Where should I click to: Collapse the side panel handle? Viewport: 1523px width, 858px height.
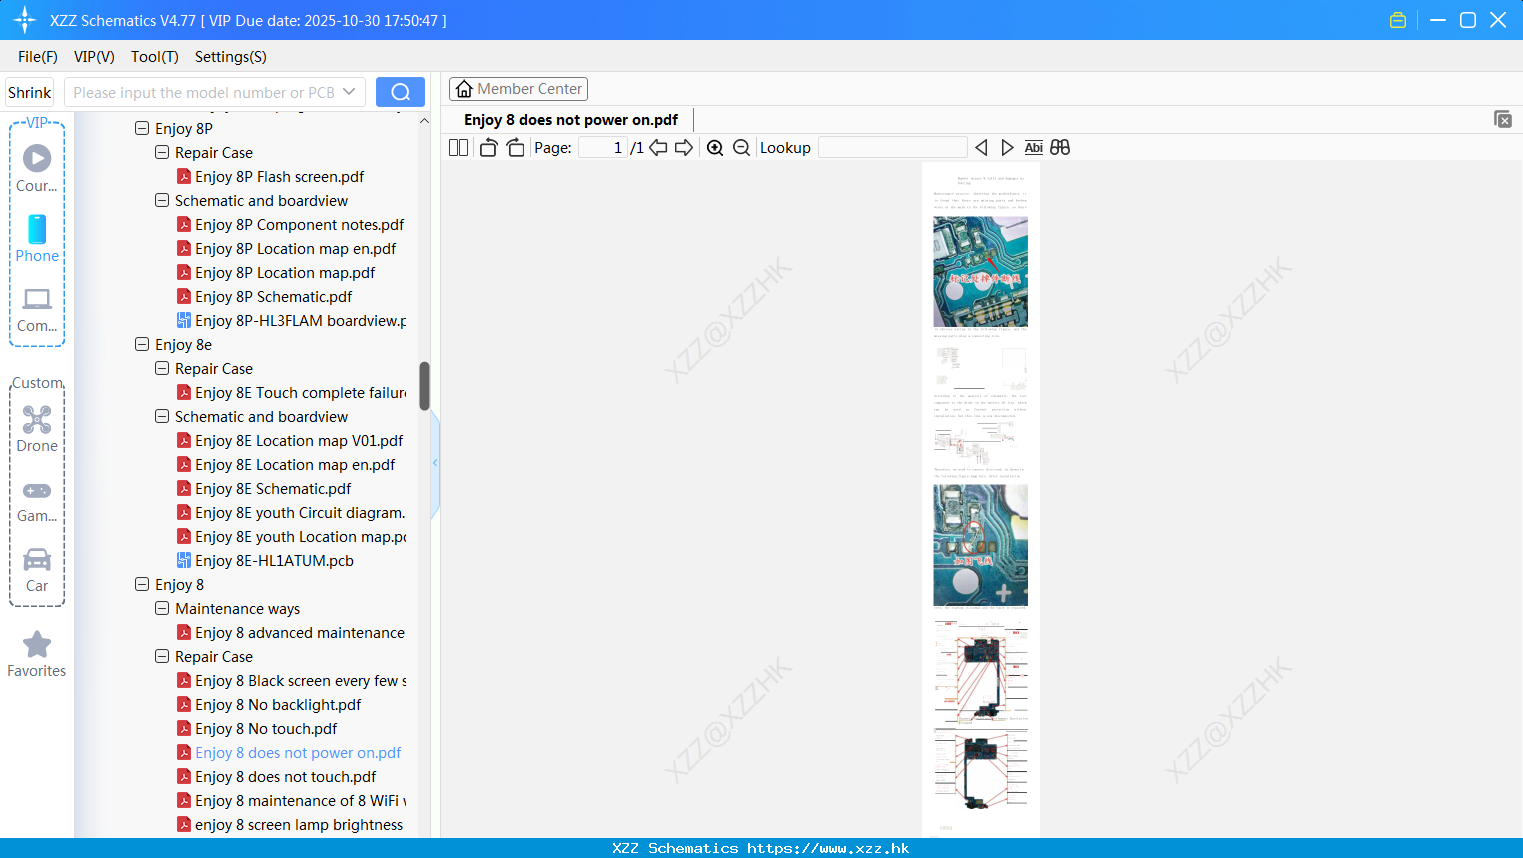tap(435, 463)
